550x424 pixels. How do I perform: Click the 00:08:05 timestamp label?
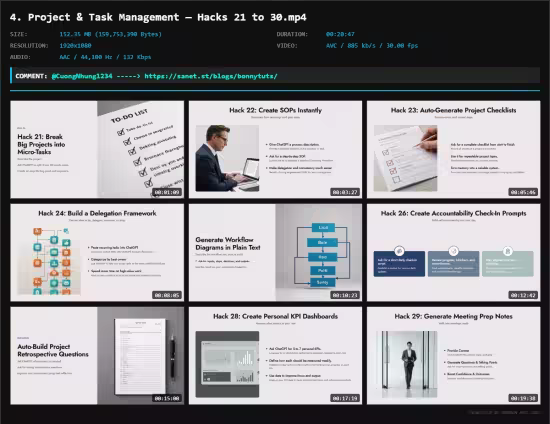pos(167,295)
